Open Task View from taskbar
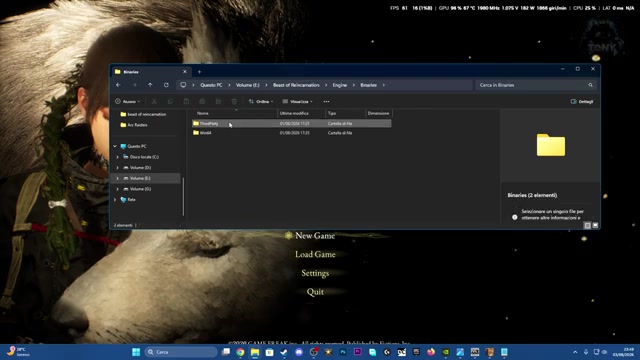The image size is (640, 360). click(x=226, y=352)
